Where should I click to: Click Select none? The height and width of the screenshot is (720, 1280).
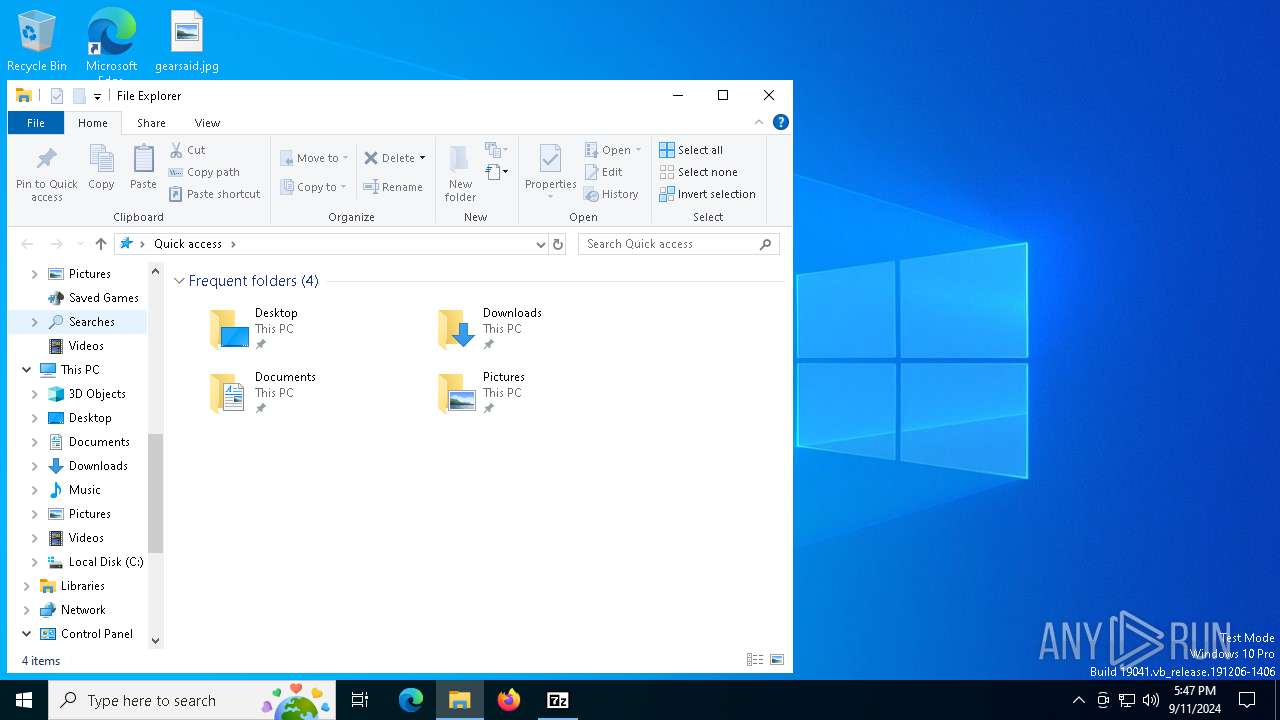698,172
